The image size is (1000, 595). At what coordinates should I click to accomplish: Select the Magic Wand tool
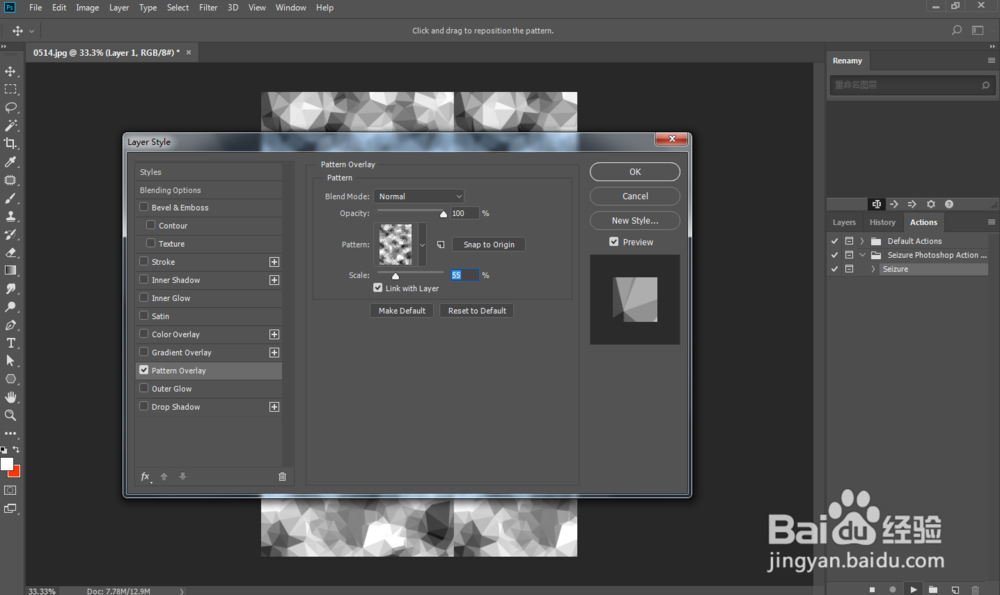coord(10,126)
